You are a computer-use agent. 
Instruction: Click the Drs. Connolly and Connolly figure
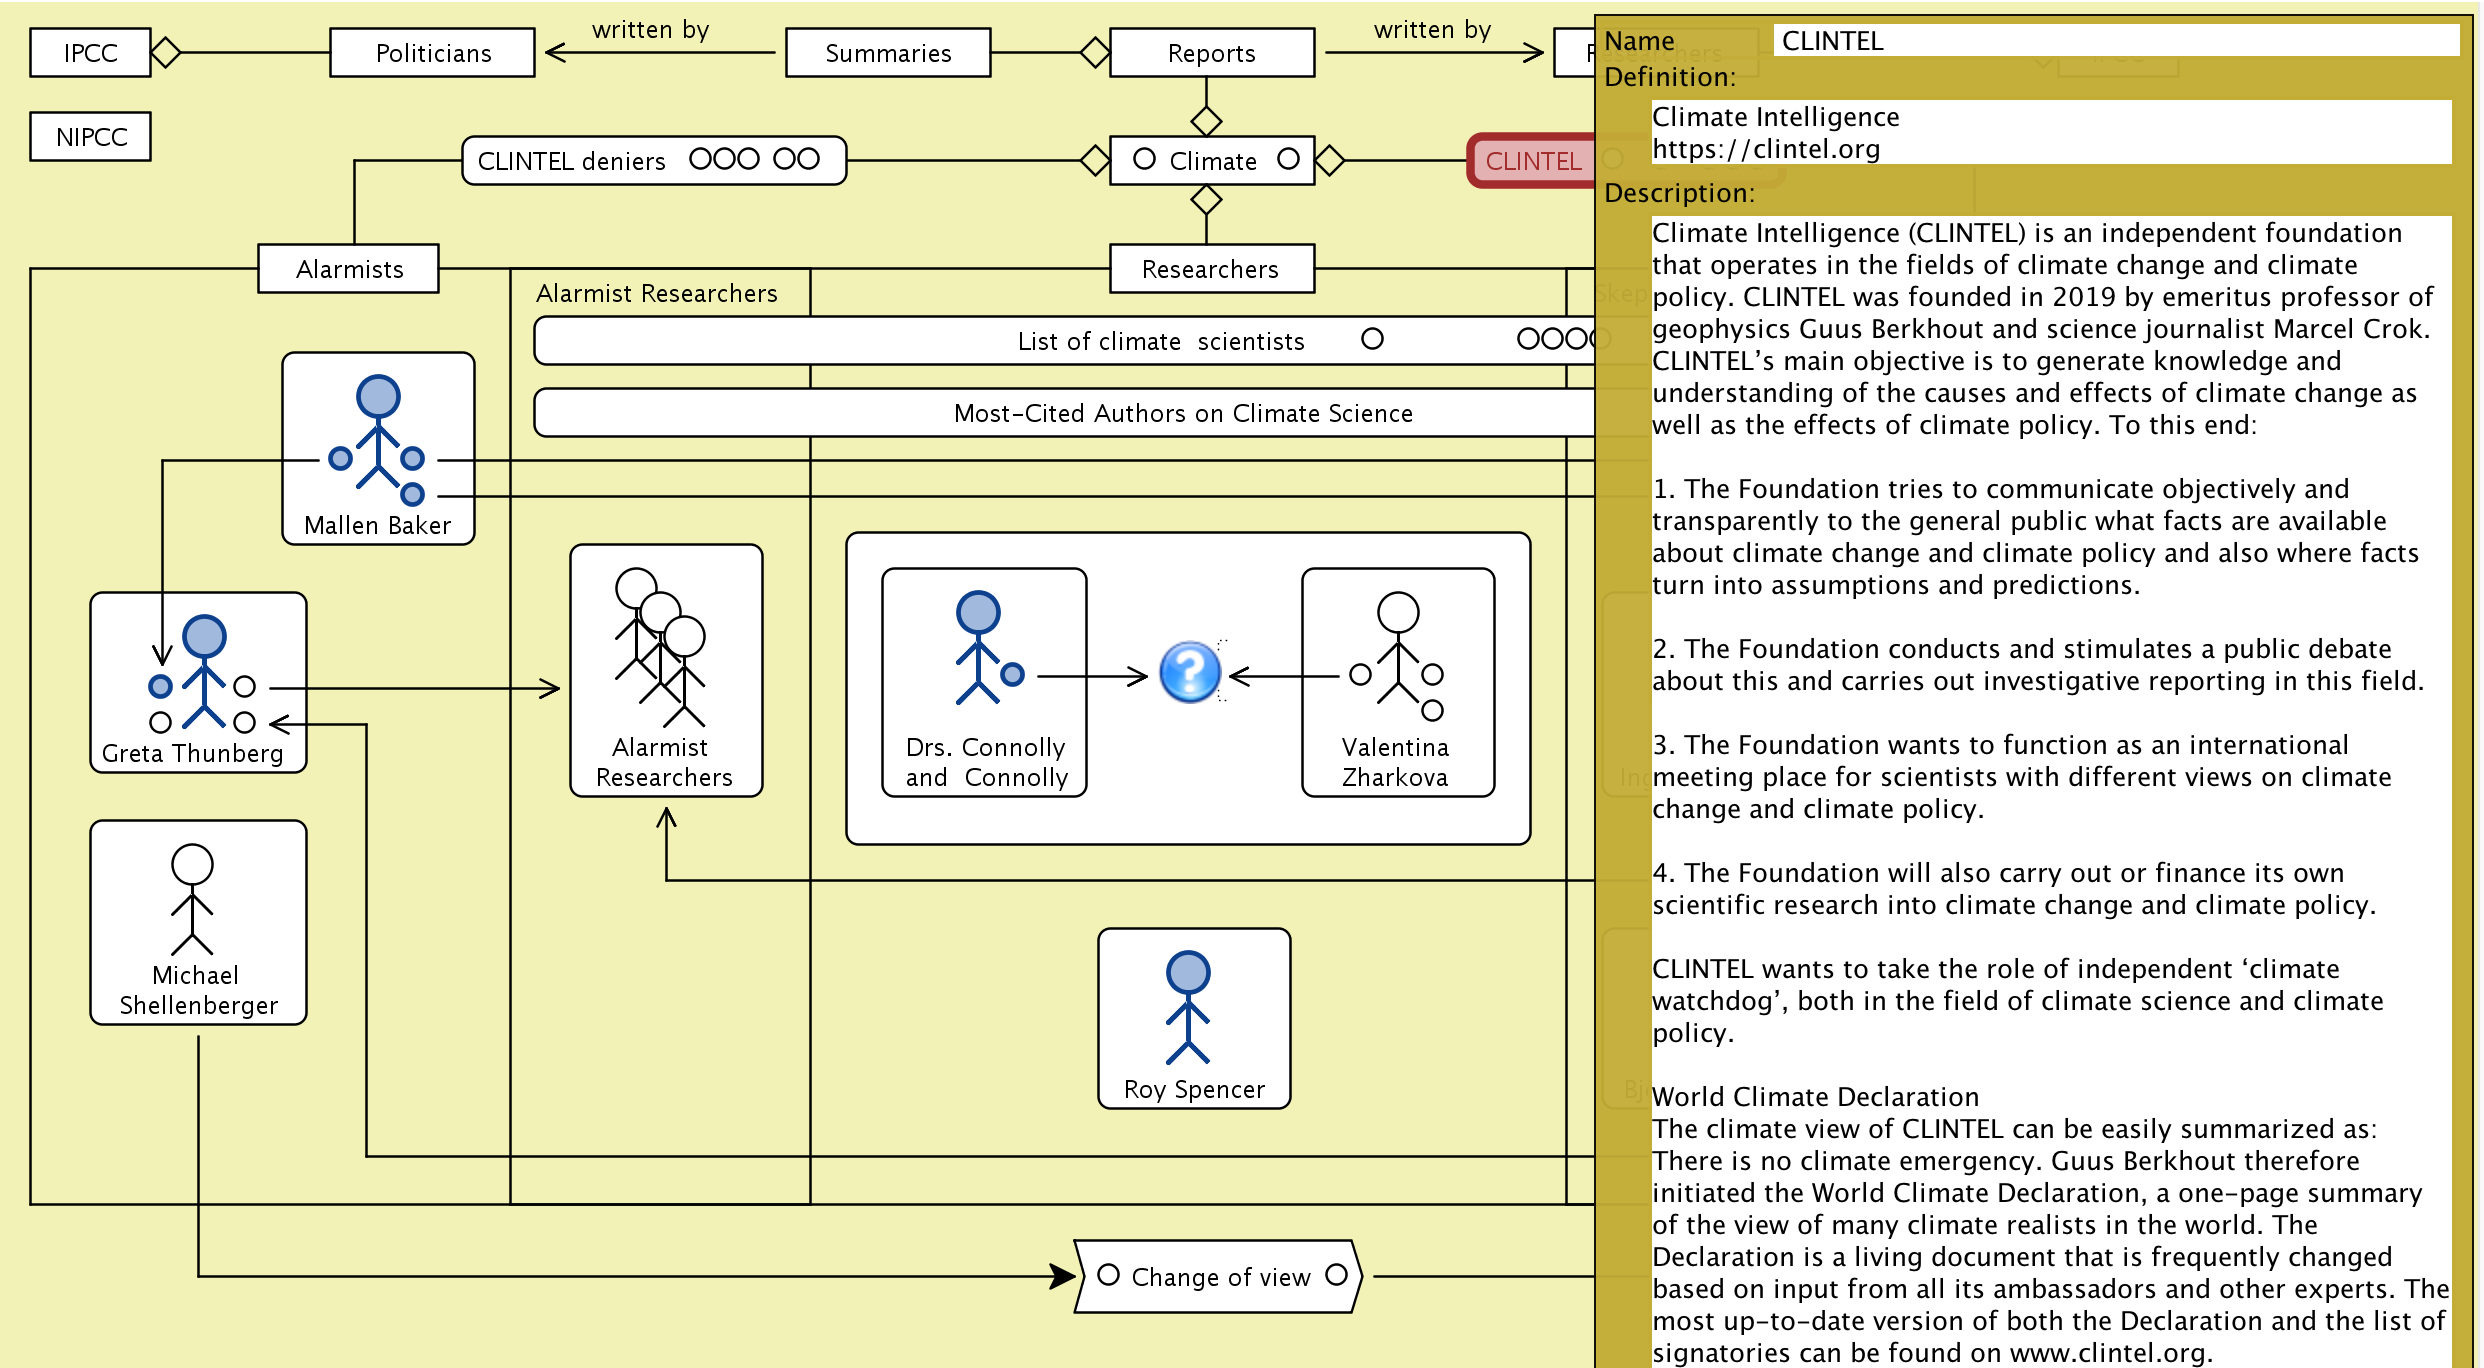tap(979, 648)
